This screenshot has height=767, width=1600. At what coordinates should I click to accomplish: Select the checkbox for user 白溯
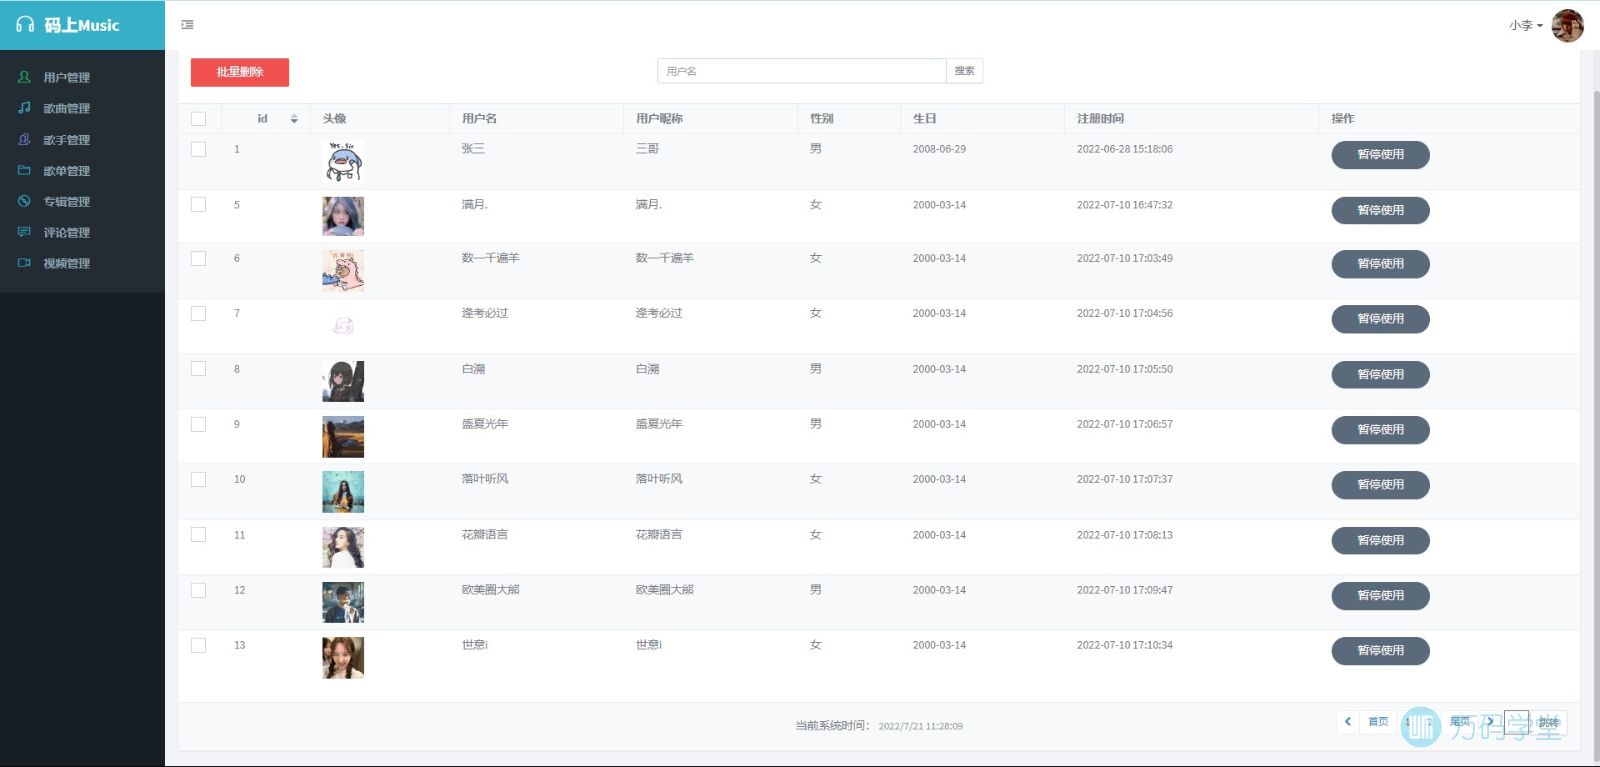pos(198,369)
